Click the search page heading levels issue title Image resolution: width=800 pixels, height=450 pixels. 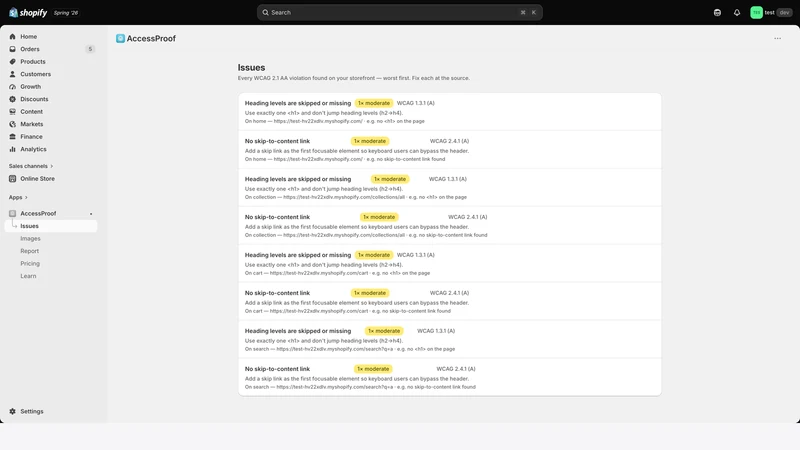coord(298,331)
